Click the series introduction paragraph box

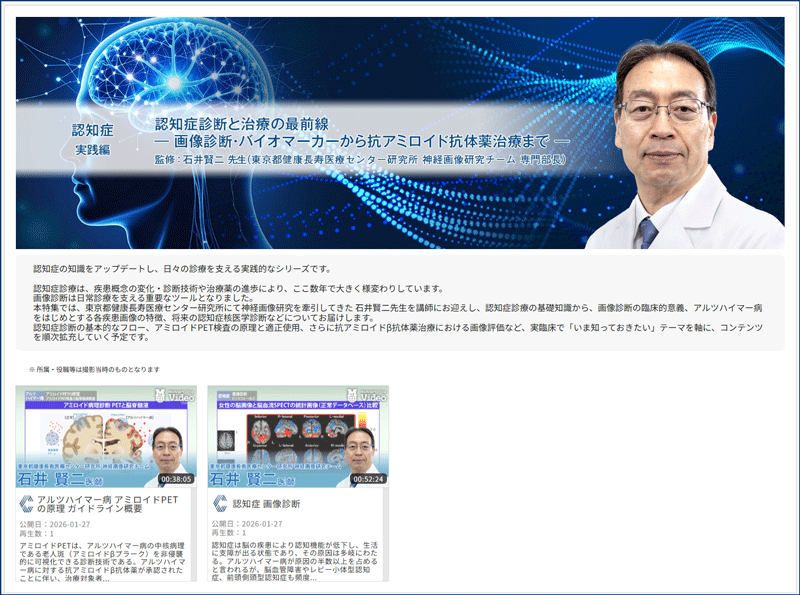[x=400, y=303]
